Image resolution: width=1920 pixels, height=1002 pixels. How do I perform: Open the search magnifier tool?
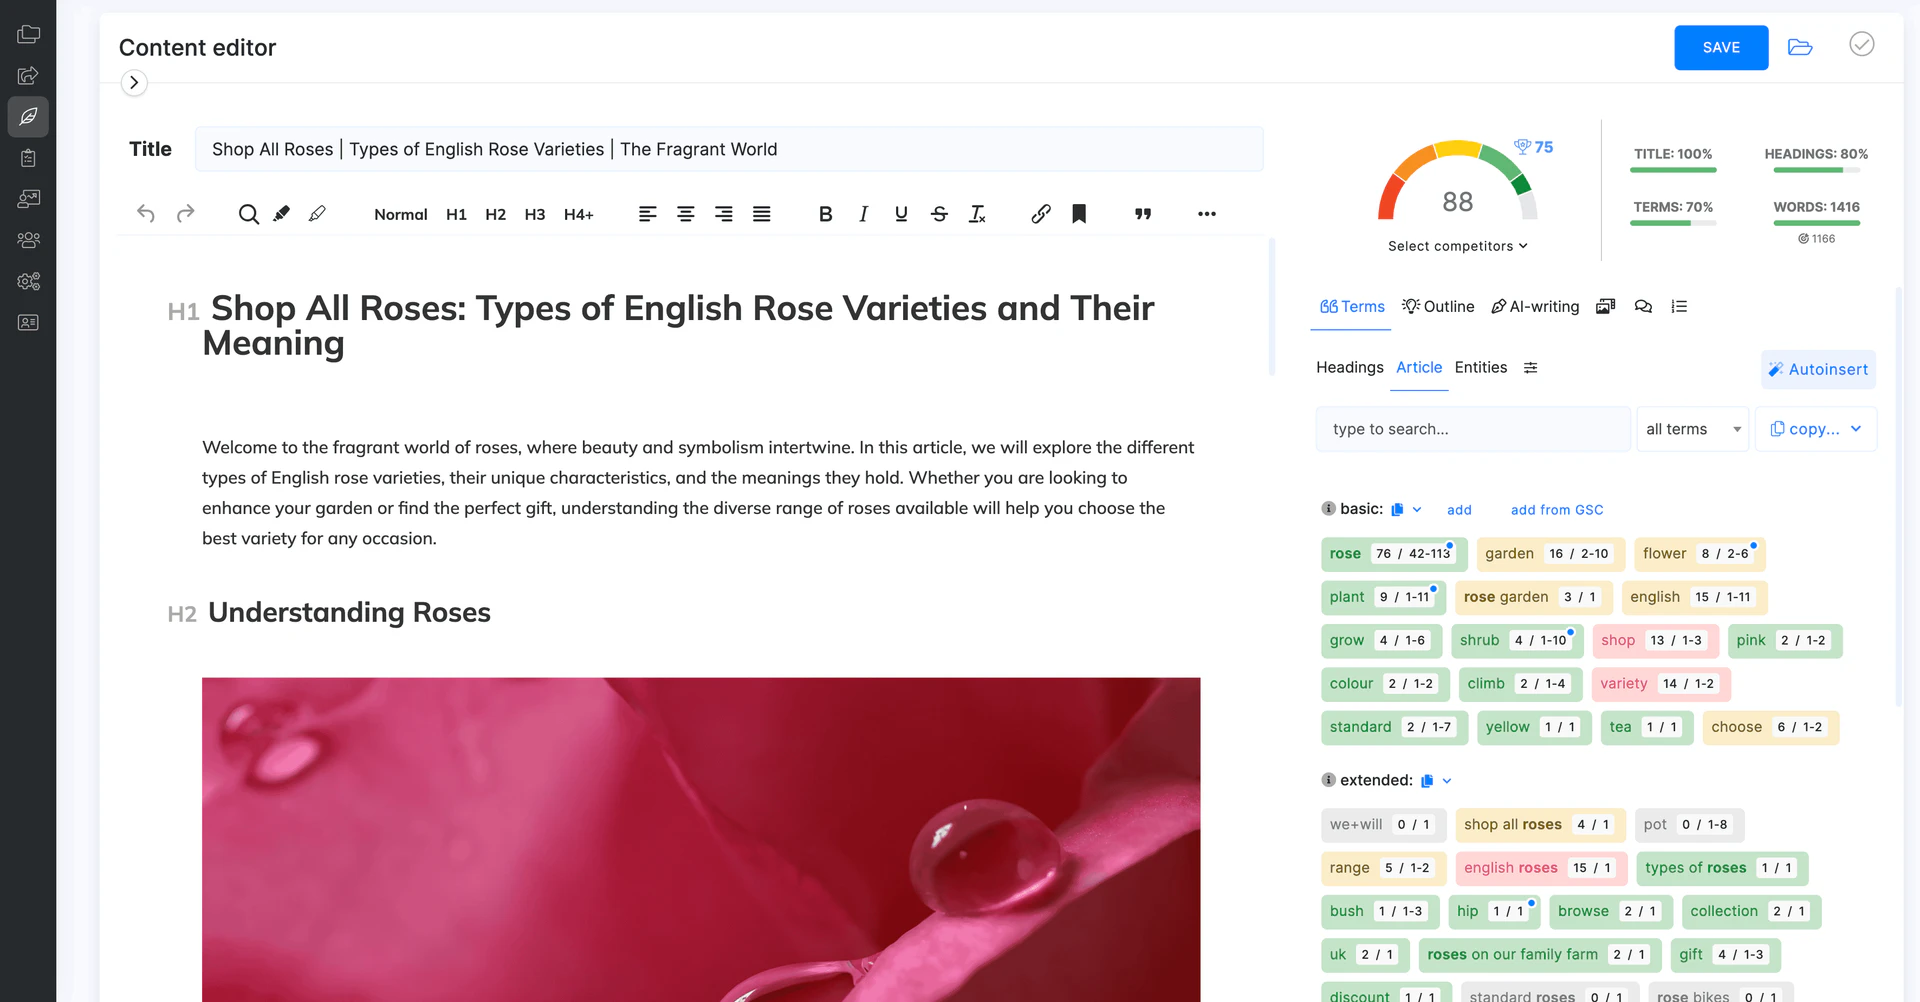tap(248, 214)
